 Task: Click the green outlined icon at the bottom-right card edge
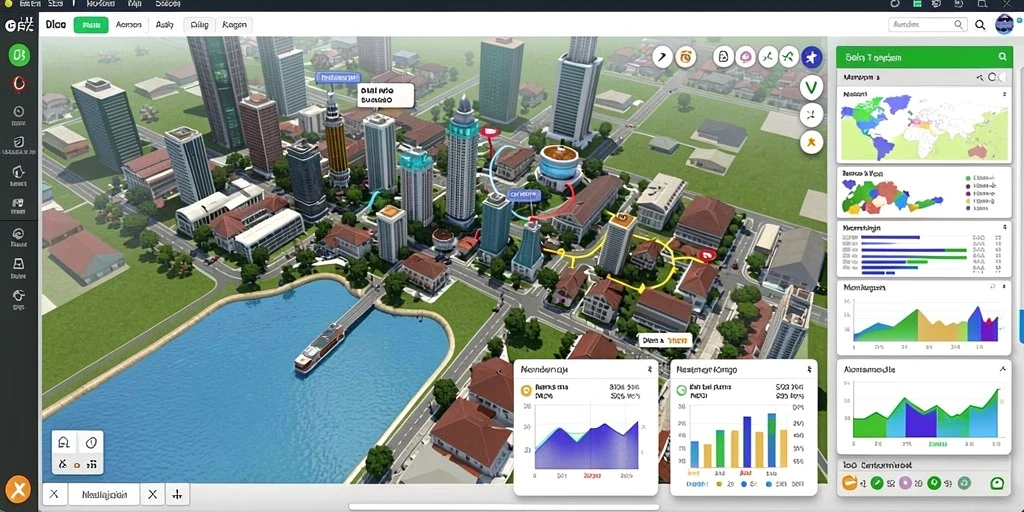pyautogui.click(x=997, y=483)
